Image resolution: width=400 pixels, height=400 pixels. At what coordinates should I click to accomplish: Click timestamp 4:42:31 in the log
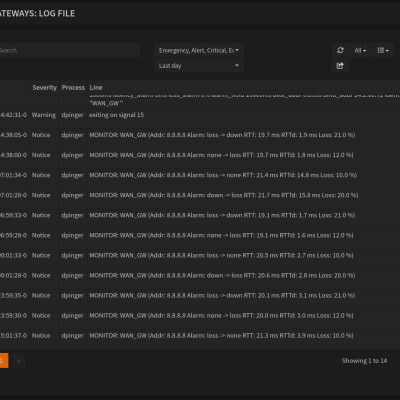click(13, 115)
